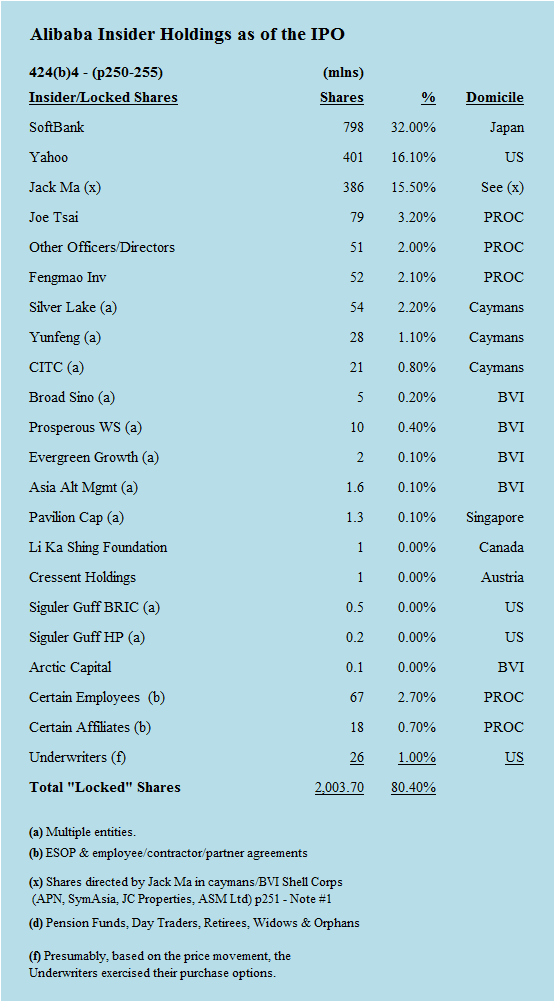Select the Li Ka Shing Foundation entry
555x1002 pixels.
[98, 548]
